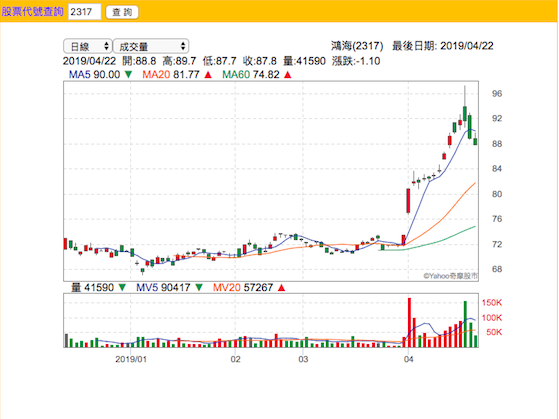
Task: Click the tall green volume bar near chart end
Action: click(x=465, y=324)
